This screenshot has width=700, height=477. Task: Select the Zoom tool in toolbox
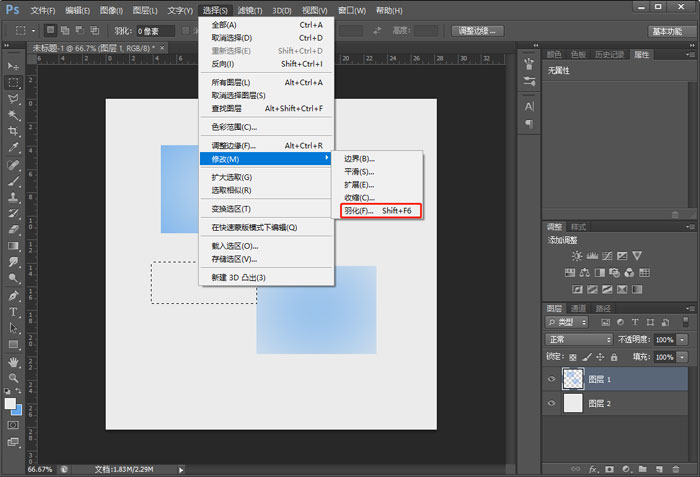13,378
